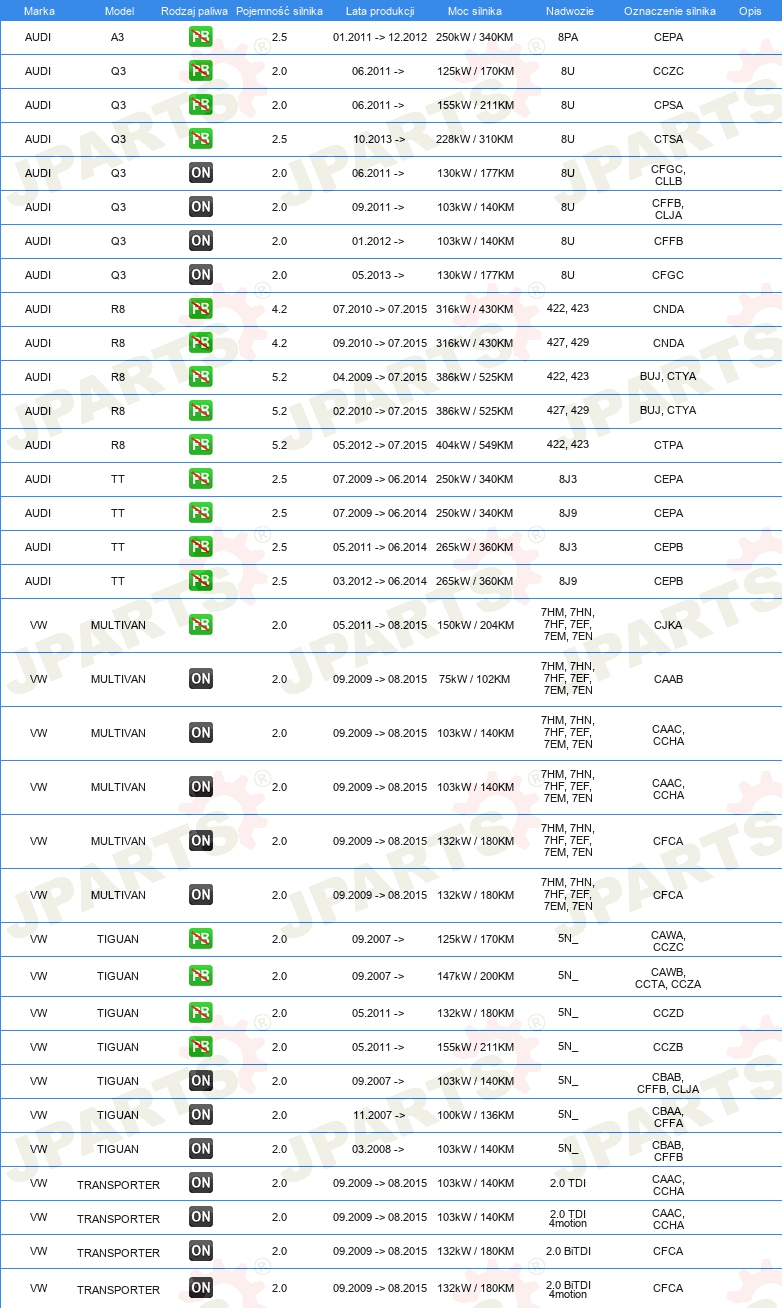
Task: Click the Opis column header
Action: (x=749, y=10)
